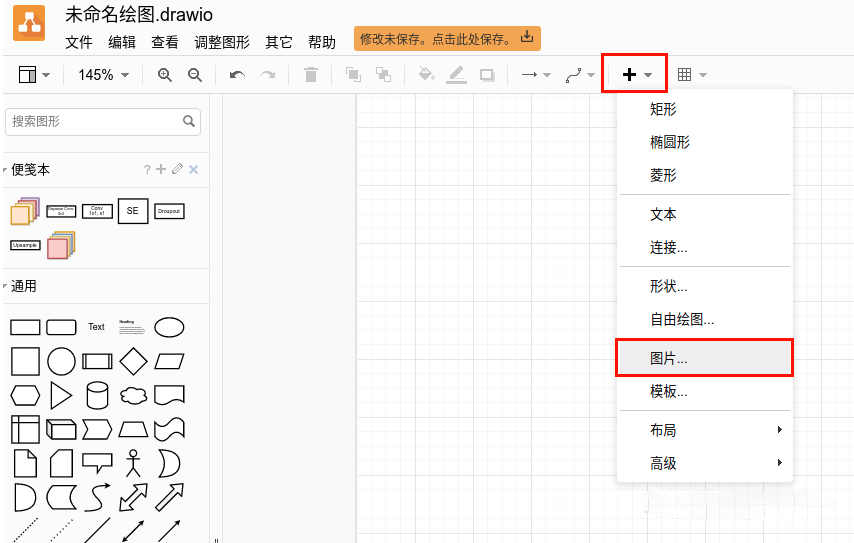Open the connection arrow style dropdown

[x=536, y=75]
